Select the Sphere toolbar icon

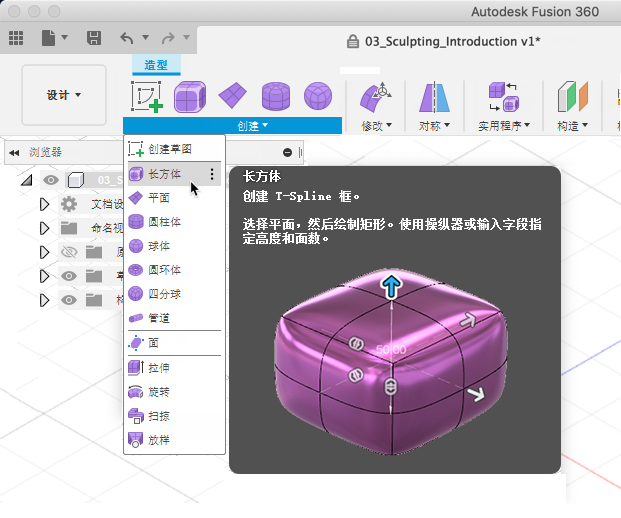pos(318,96)
